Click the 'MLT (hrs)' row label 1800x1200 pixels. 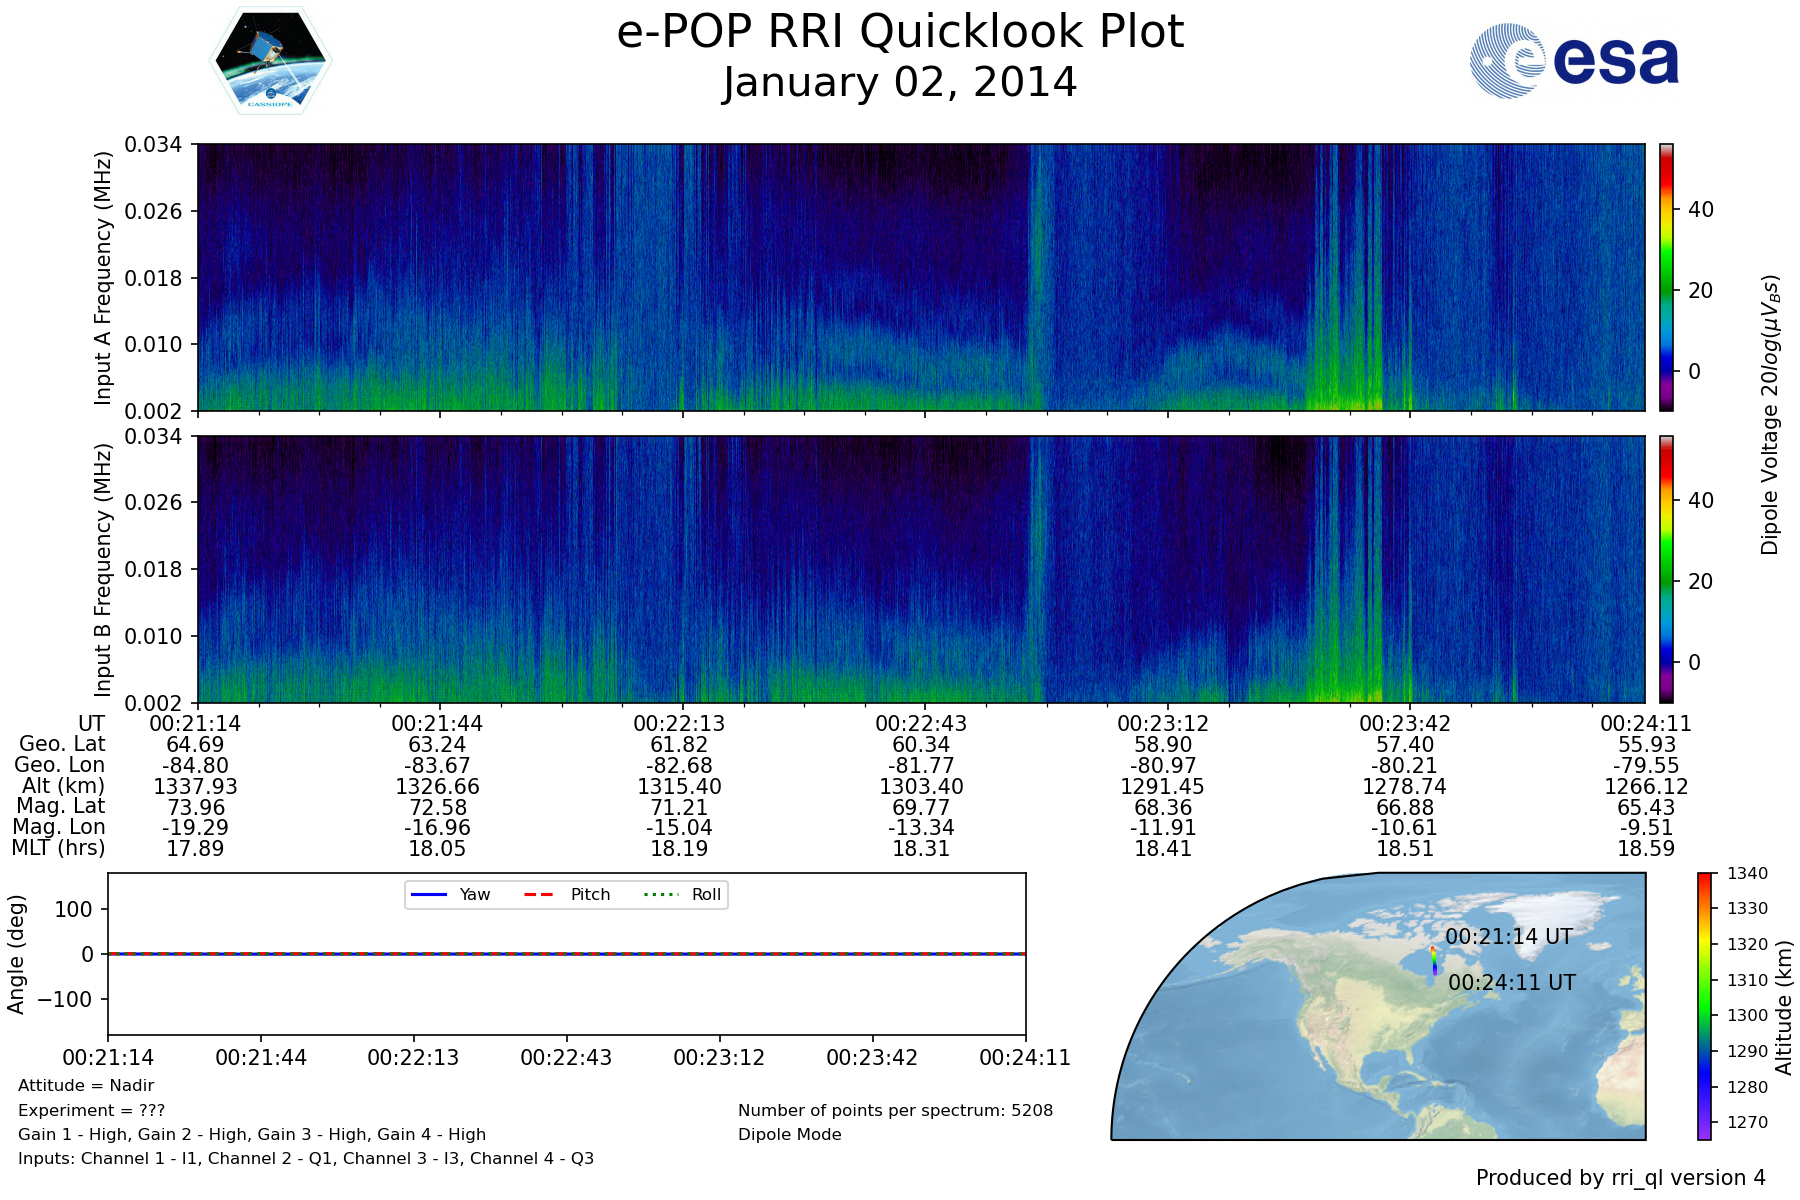[58, 848]
